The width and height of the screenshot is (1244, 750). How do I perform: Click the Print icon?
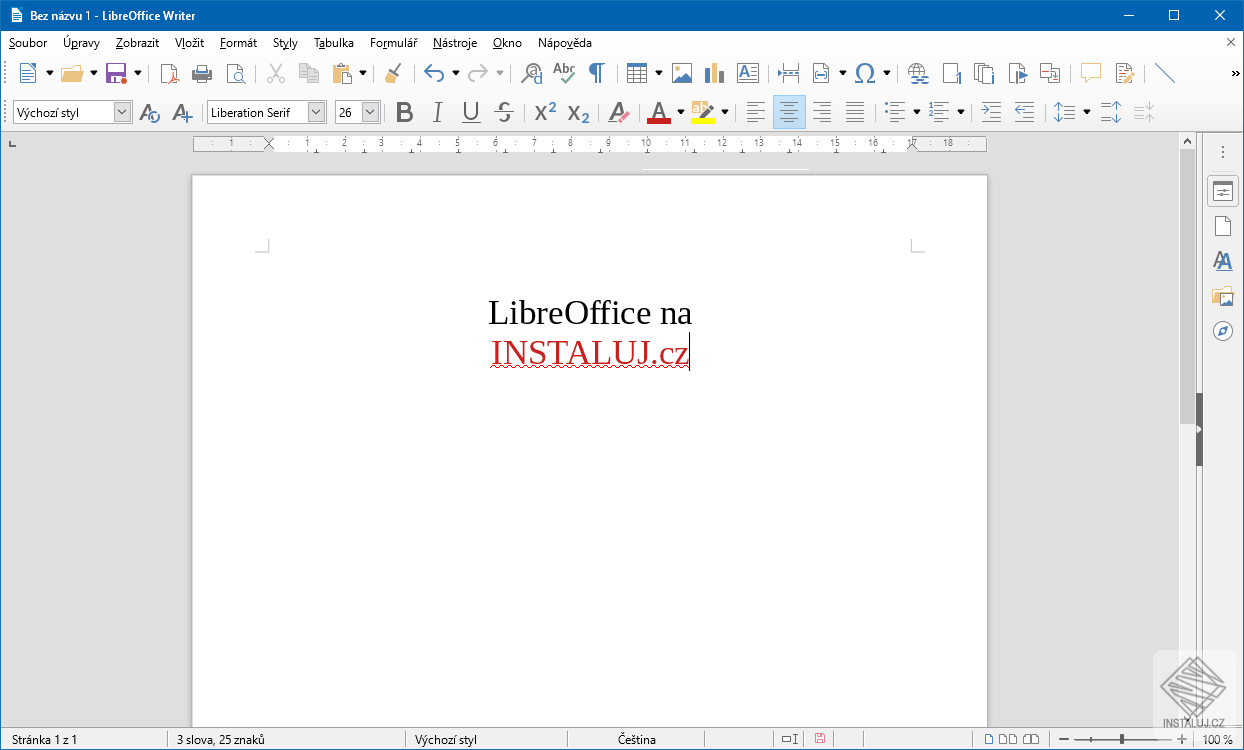(202, 73)
